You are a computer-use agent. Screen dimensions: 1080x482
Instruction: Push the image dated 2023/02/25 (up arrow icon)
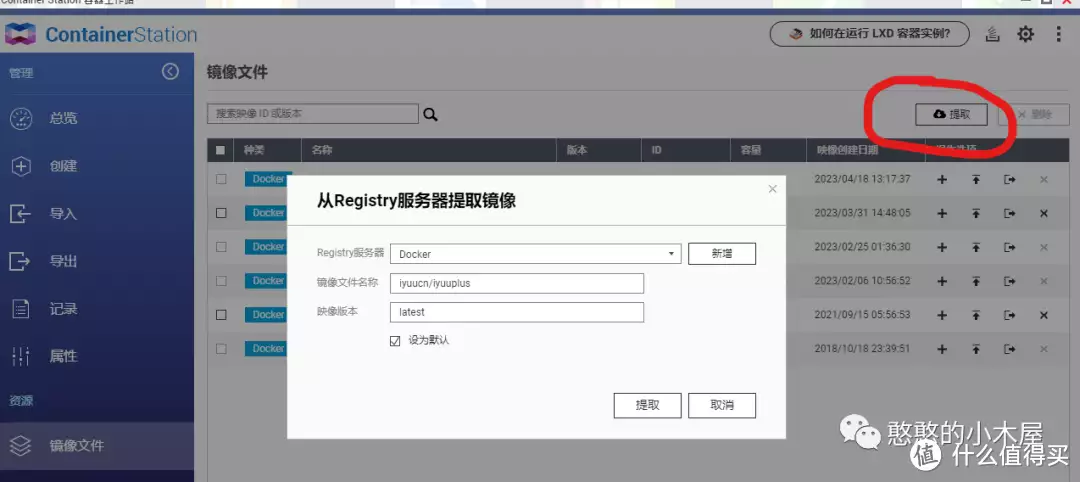(x=975, y=247)
